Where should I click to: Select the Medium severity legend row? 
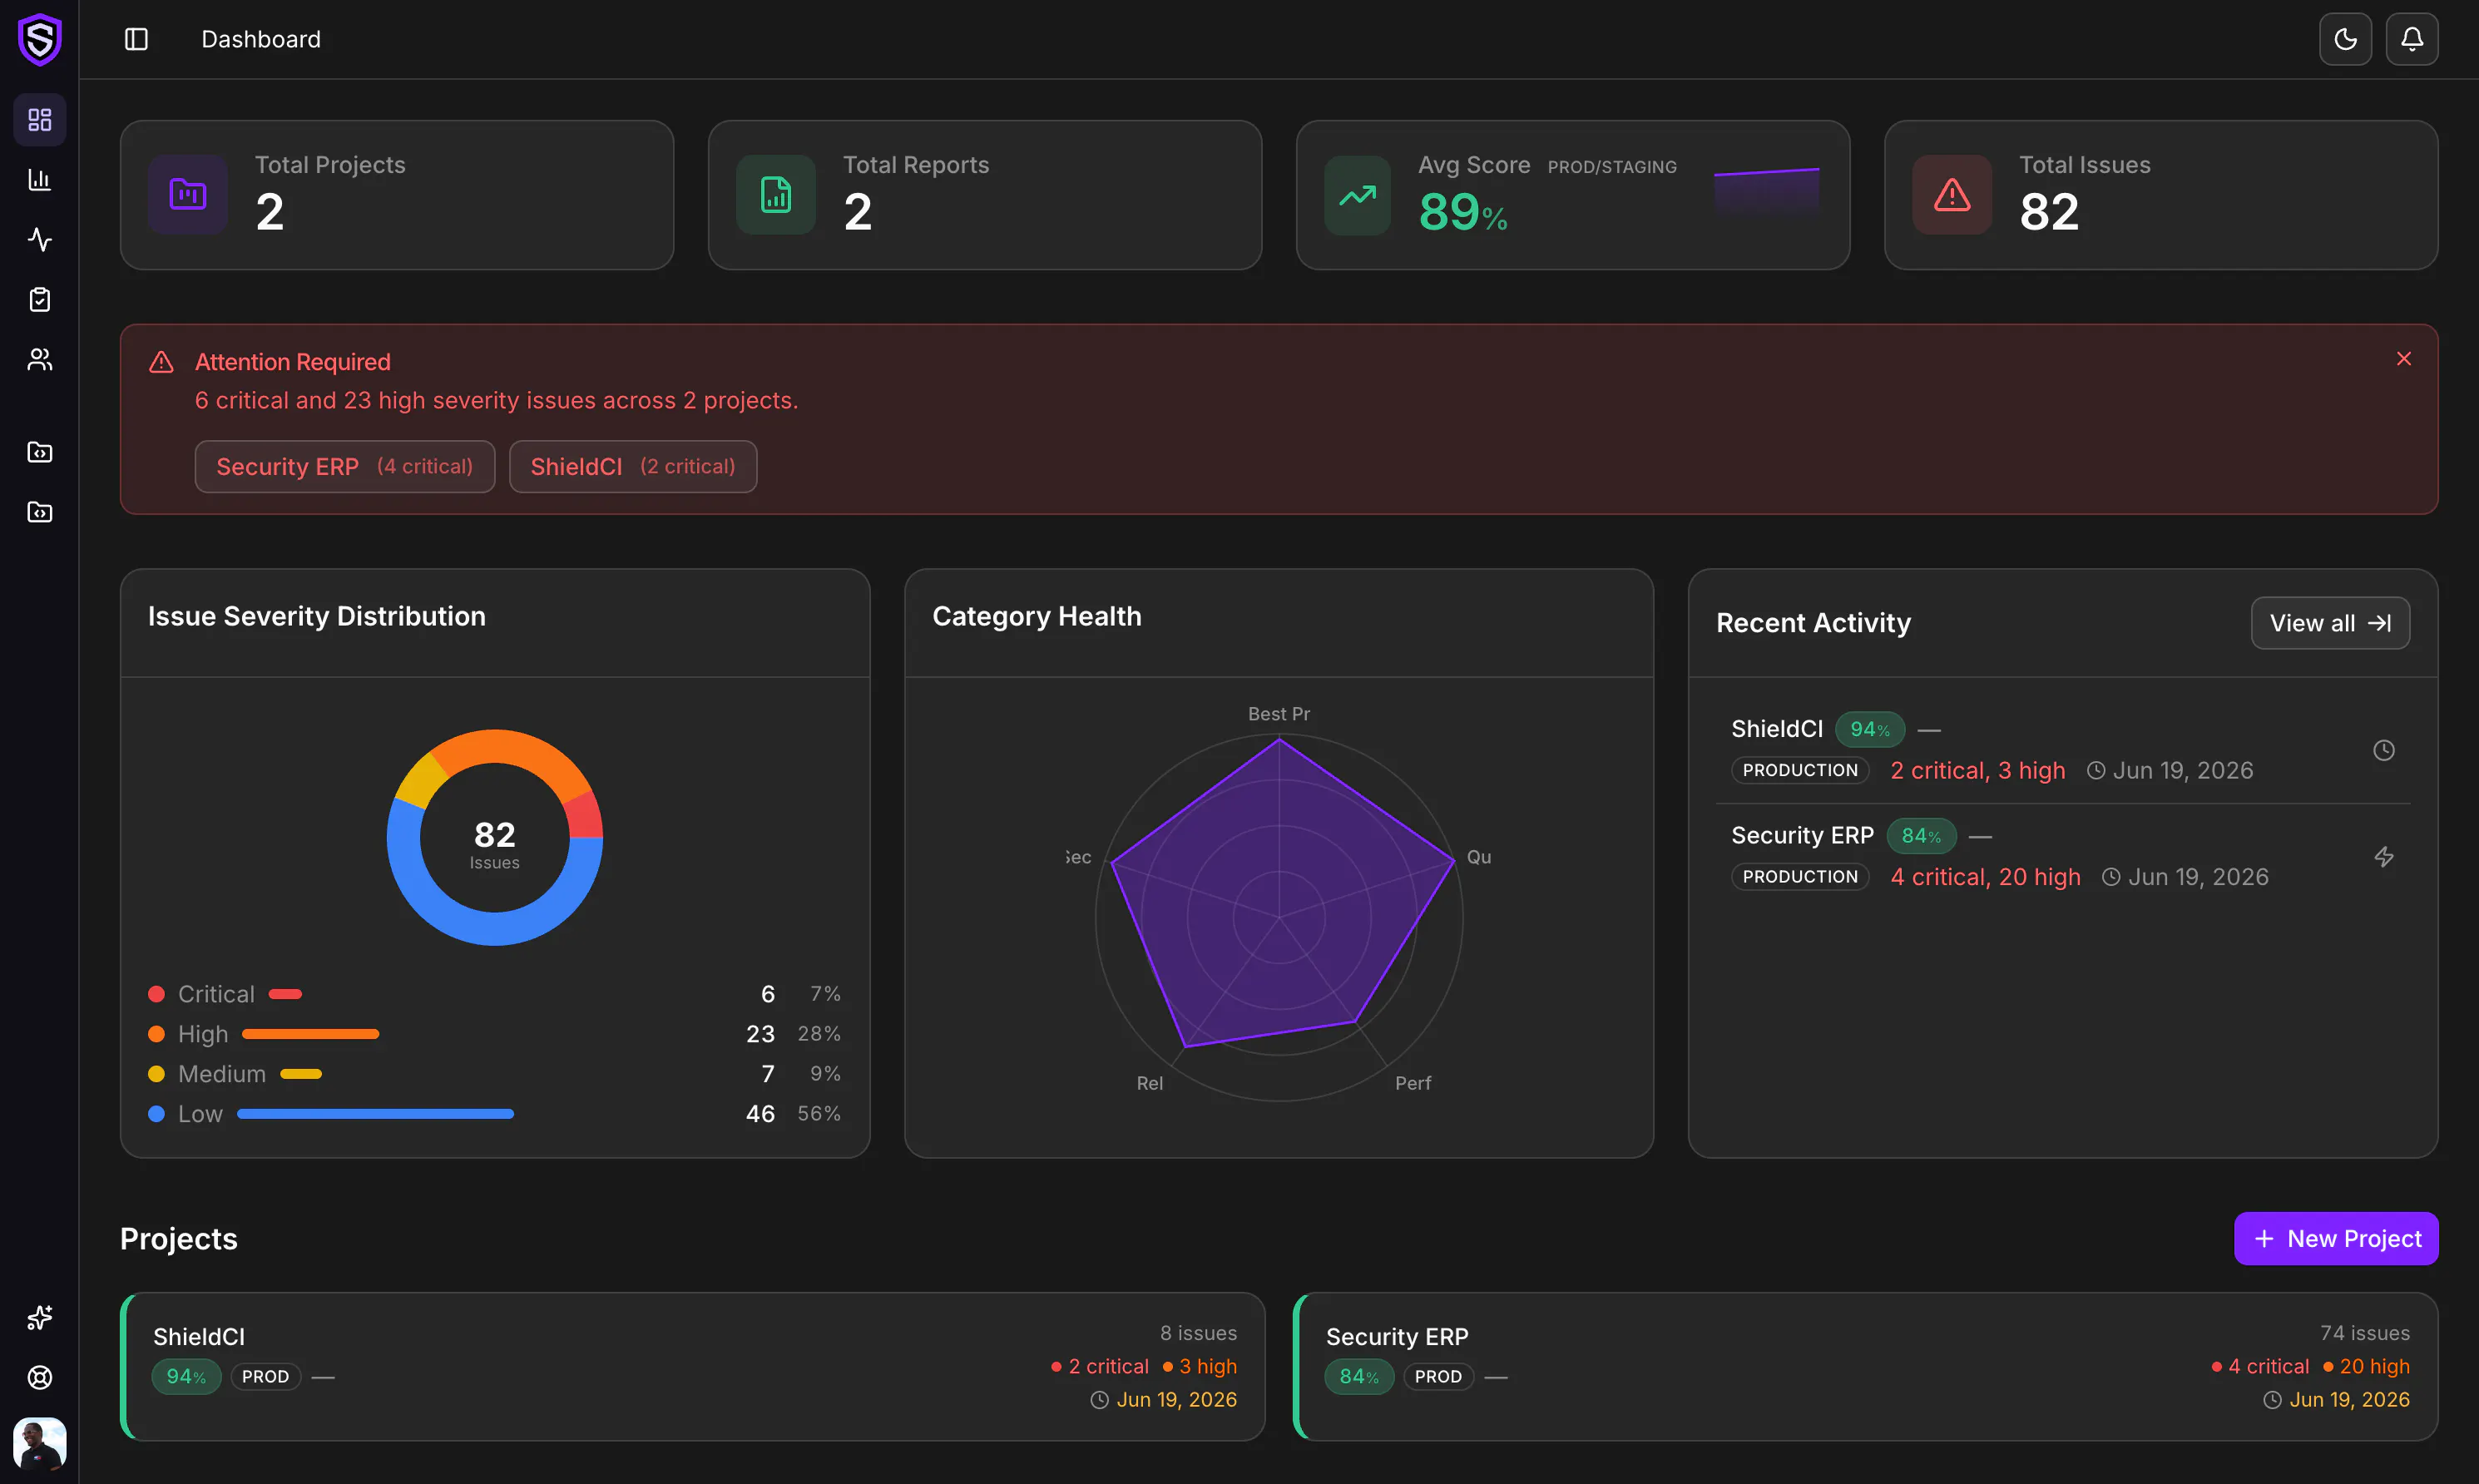coord(495,1074)
